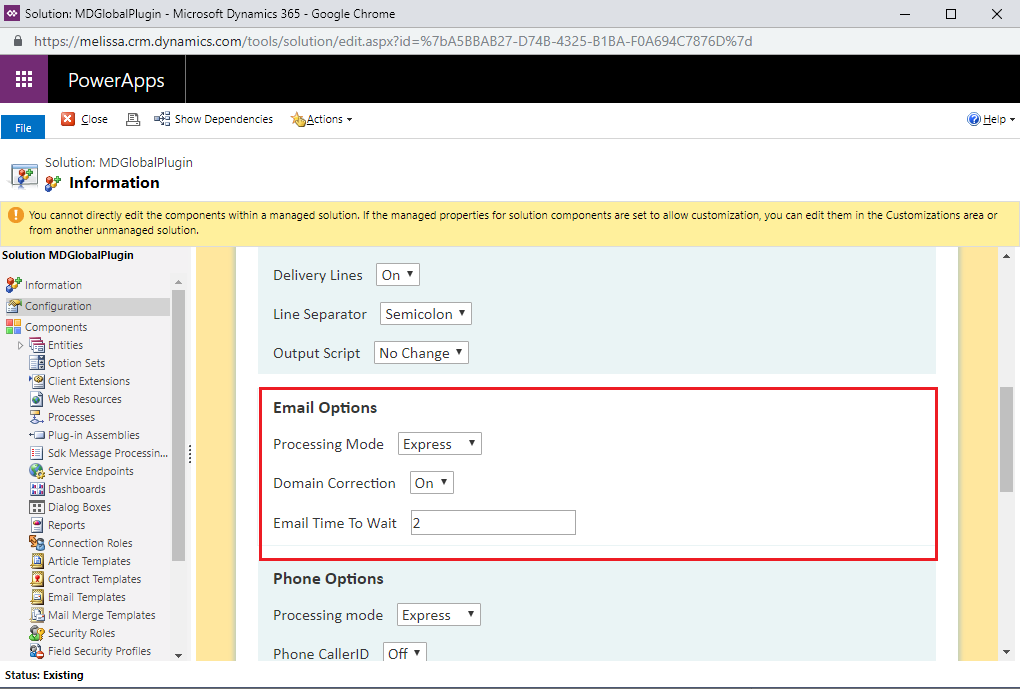1020x689 pixels.
Task: Click the main content scroll up arrow
Action: coord(1006,256)
